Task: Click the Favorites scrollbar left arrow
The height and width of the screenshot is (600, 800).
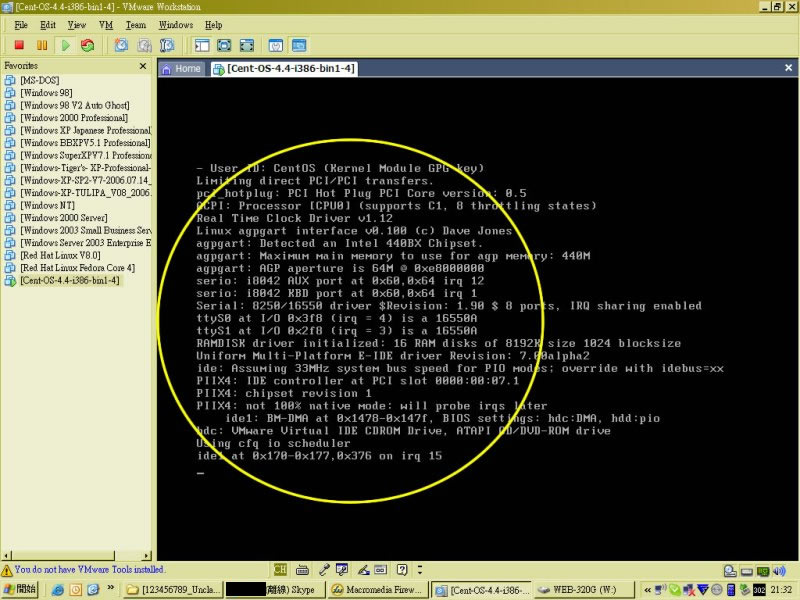Action: [x=6, y=556]
